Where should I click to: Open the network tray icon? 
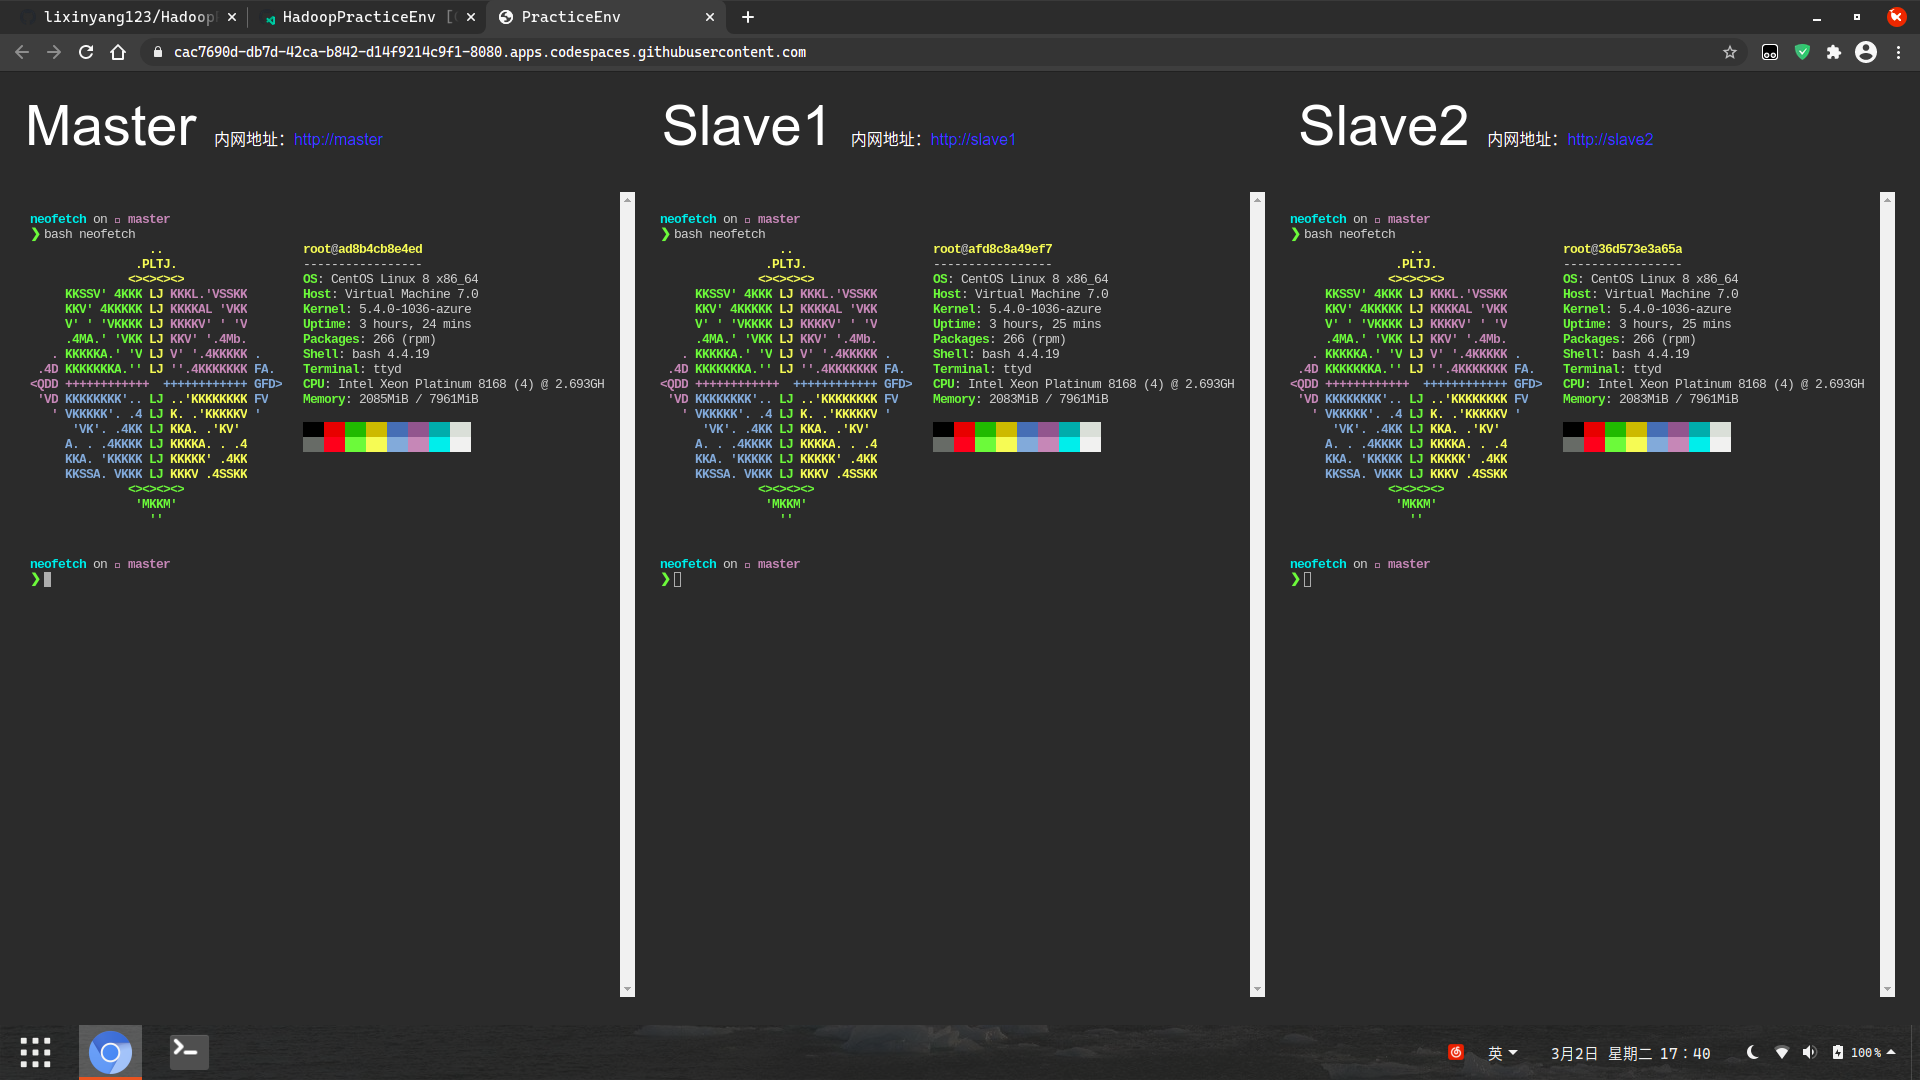(1781, 1052)
